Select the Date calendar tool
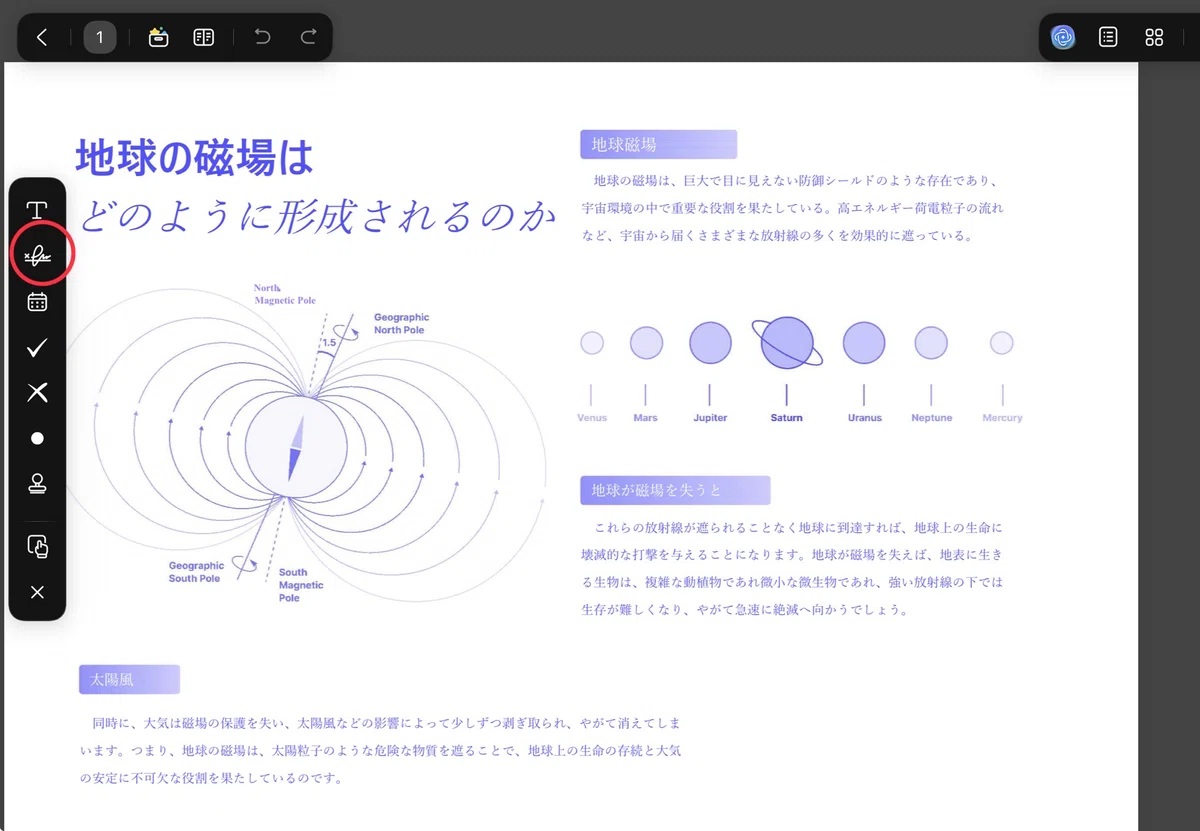 tap(37, 302)
